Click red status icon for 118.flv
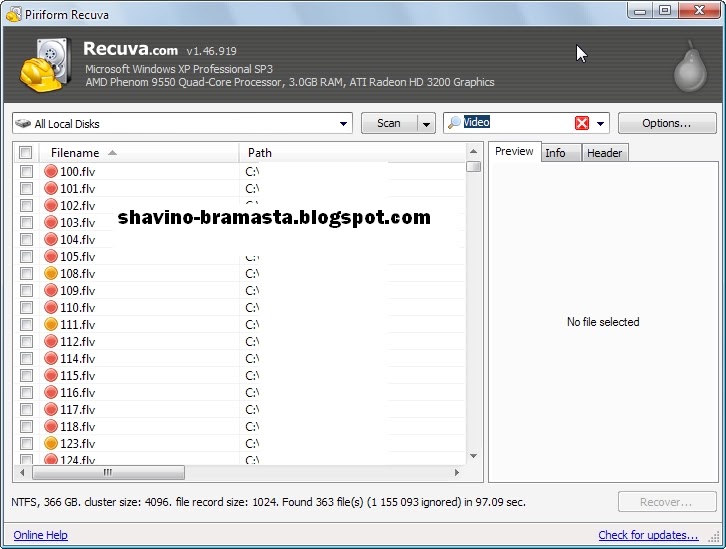Screen dimensions: 726x549 pyautogui.click(x=50, y=426)
